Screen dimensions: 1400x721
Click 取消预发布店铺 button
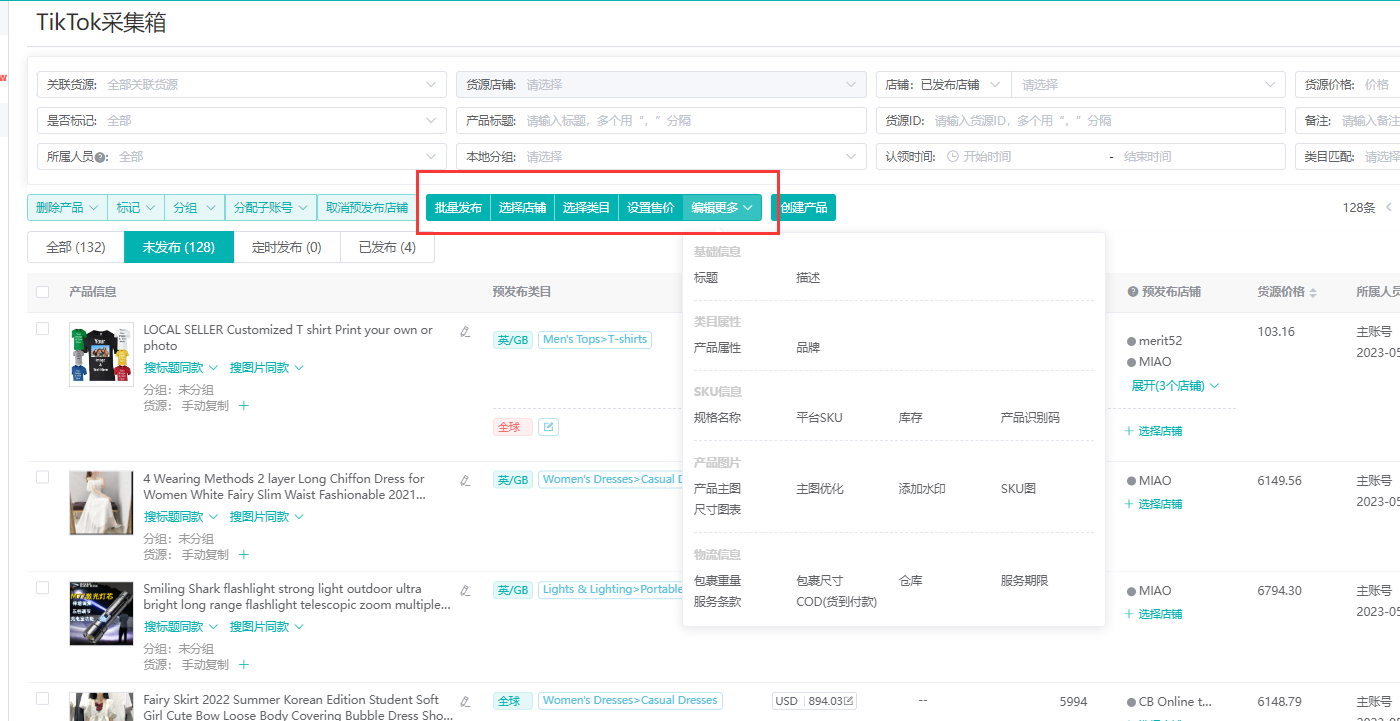click(x=367, y=208)
